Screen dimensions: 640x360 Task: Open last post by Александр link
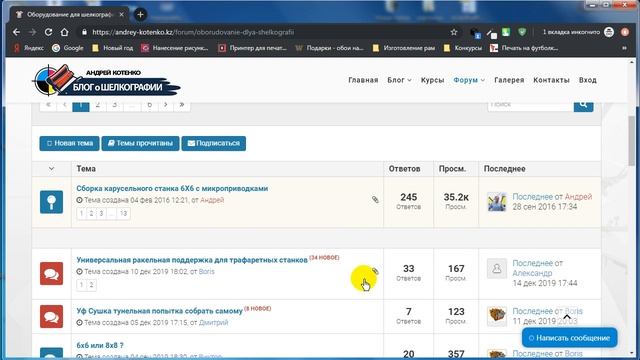click(538, 268)
